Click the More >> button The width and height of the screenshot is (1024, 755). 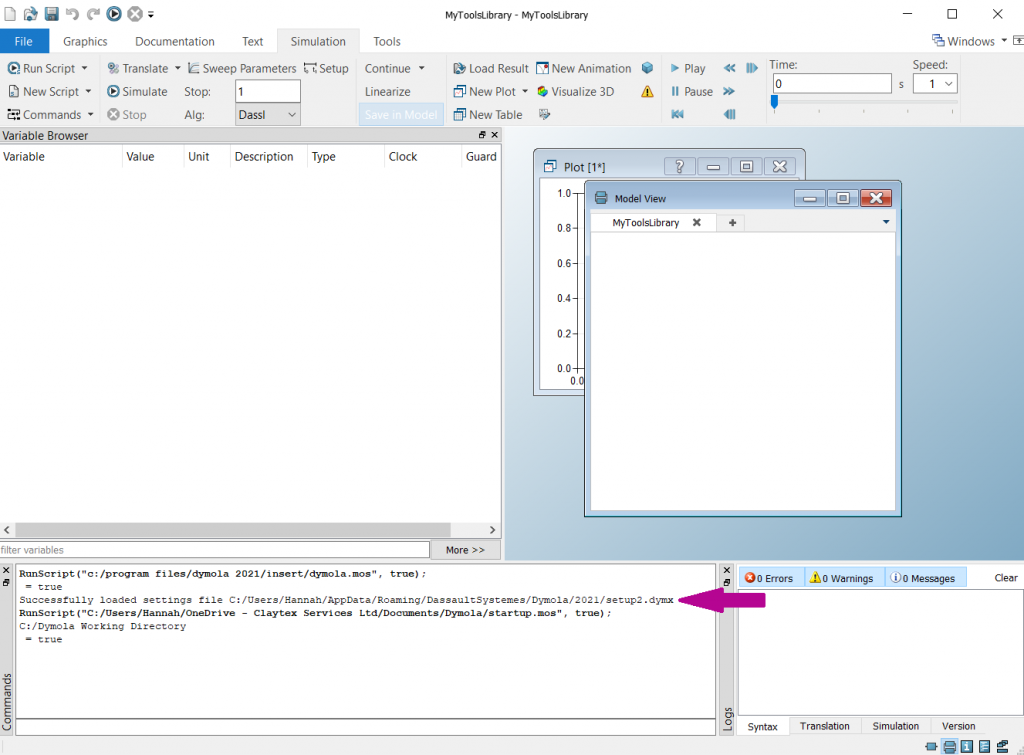tap(465, 550)
